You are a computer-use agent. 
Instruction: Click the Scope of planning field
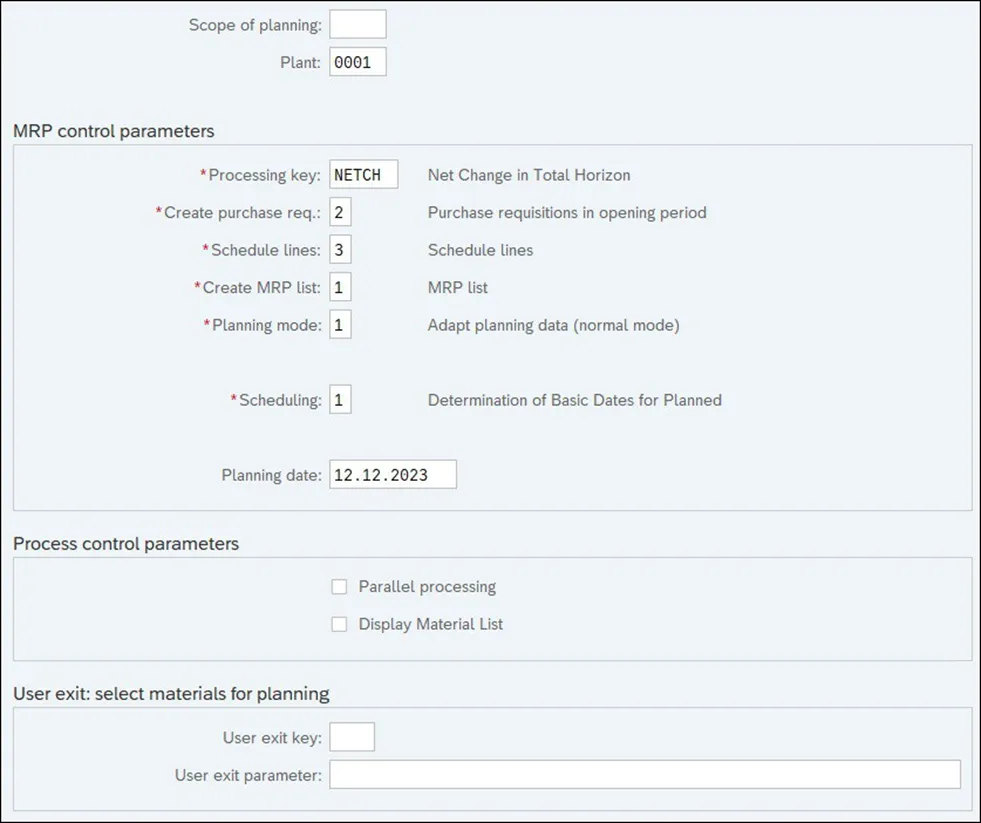click(357, 25)
